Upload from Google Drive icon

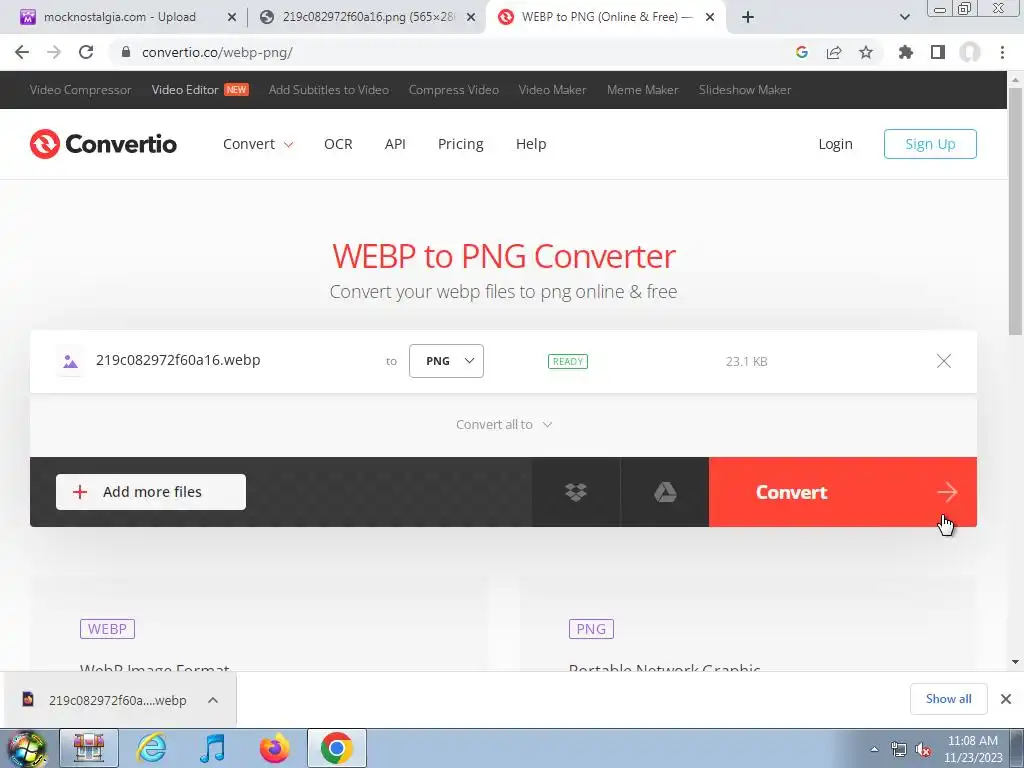pyautogui.click(x=665, y=492)
